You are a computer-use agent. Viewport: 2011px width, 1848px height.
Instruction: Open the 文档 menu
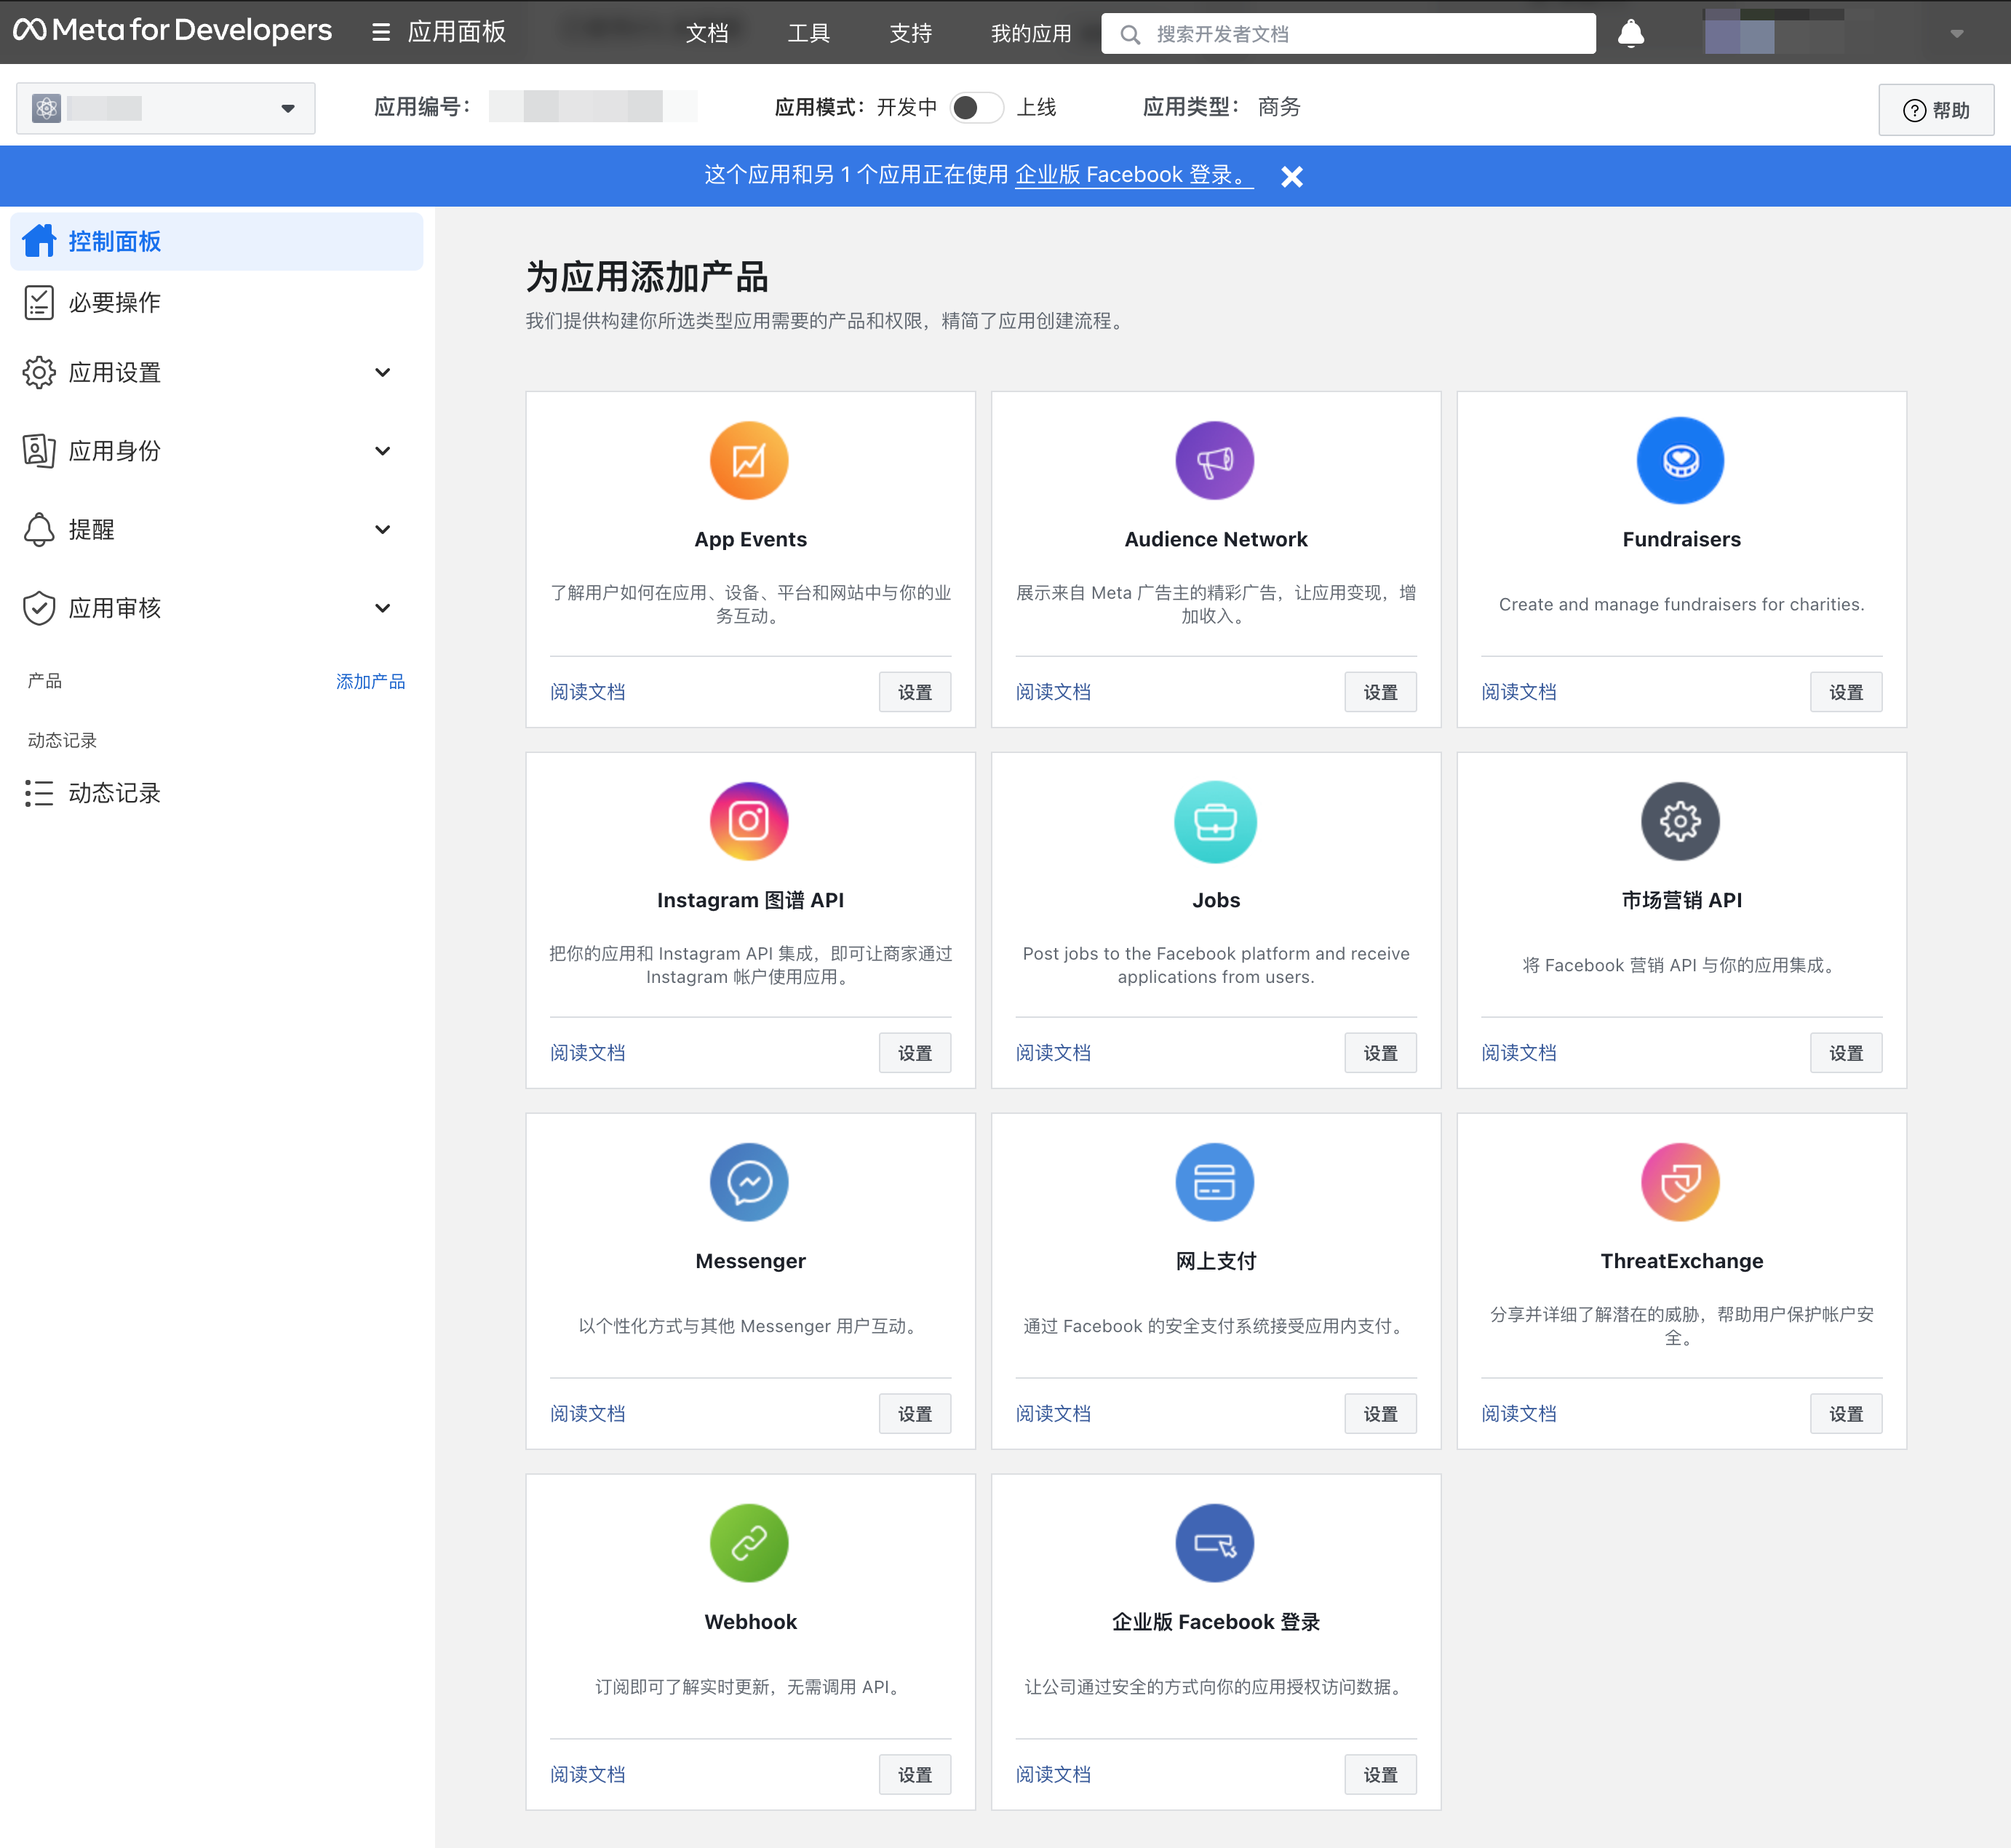(706, 34)
